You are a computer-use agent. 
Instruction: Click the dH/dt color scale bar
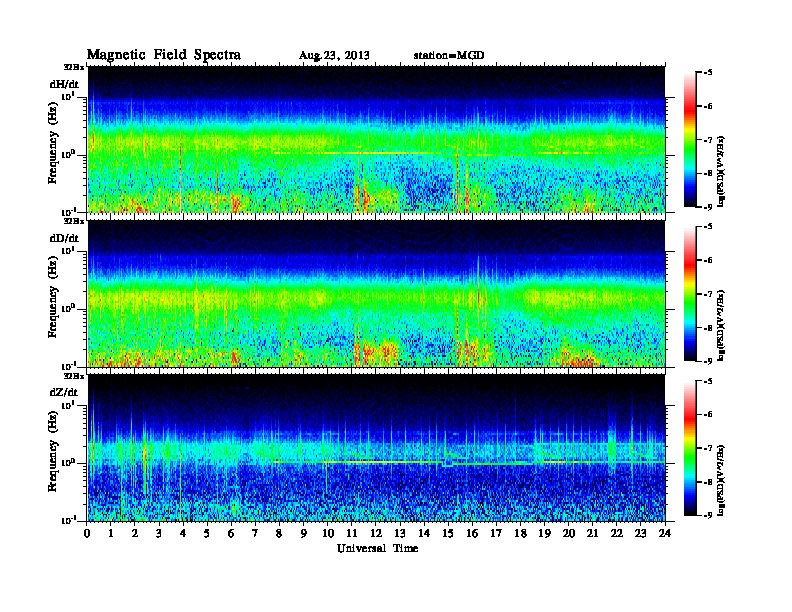[x=689, y=139]
